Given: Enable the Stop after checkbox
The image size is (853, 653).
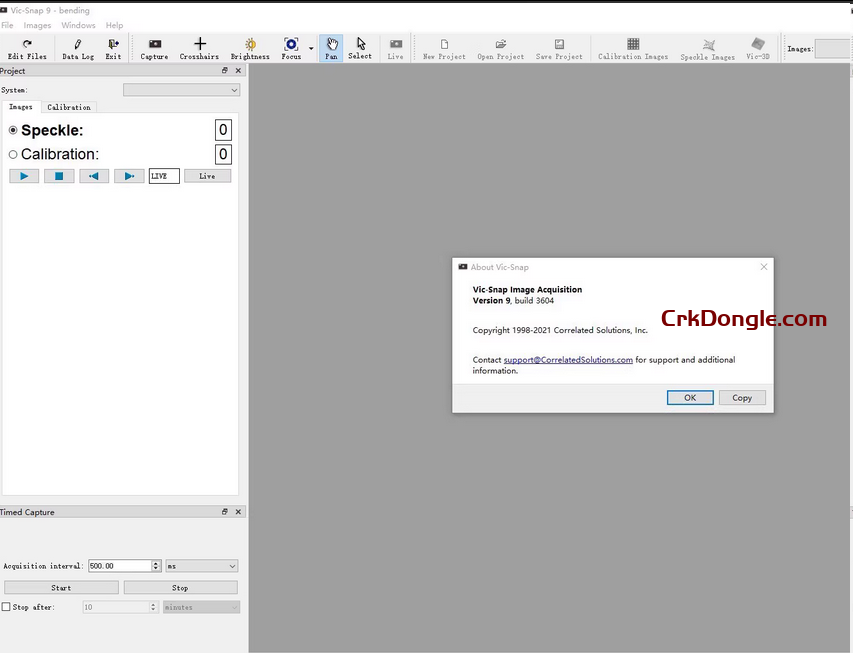Looking at the screenshot, I should click(7, 607).
